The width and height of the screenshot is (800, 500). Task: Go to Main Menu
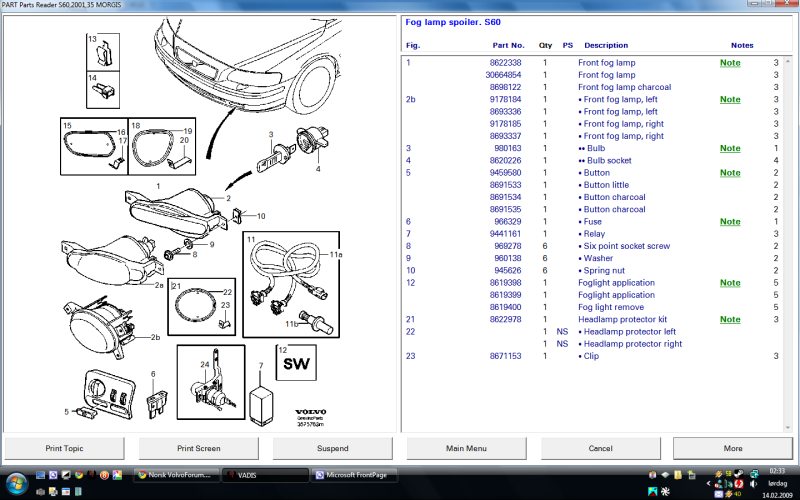pos(466,448)
